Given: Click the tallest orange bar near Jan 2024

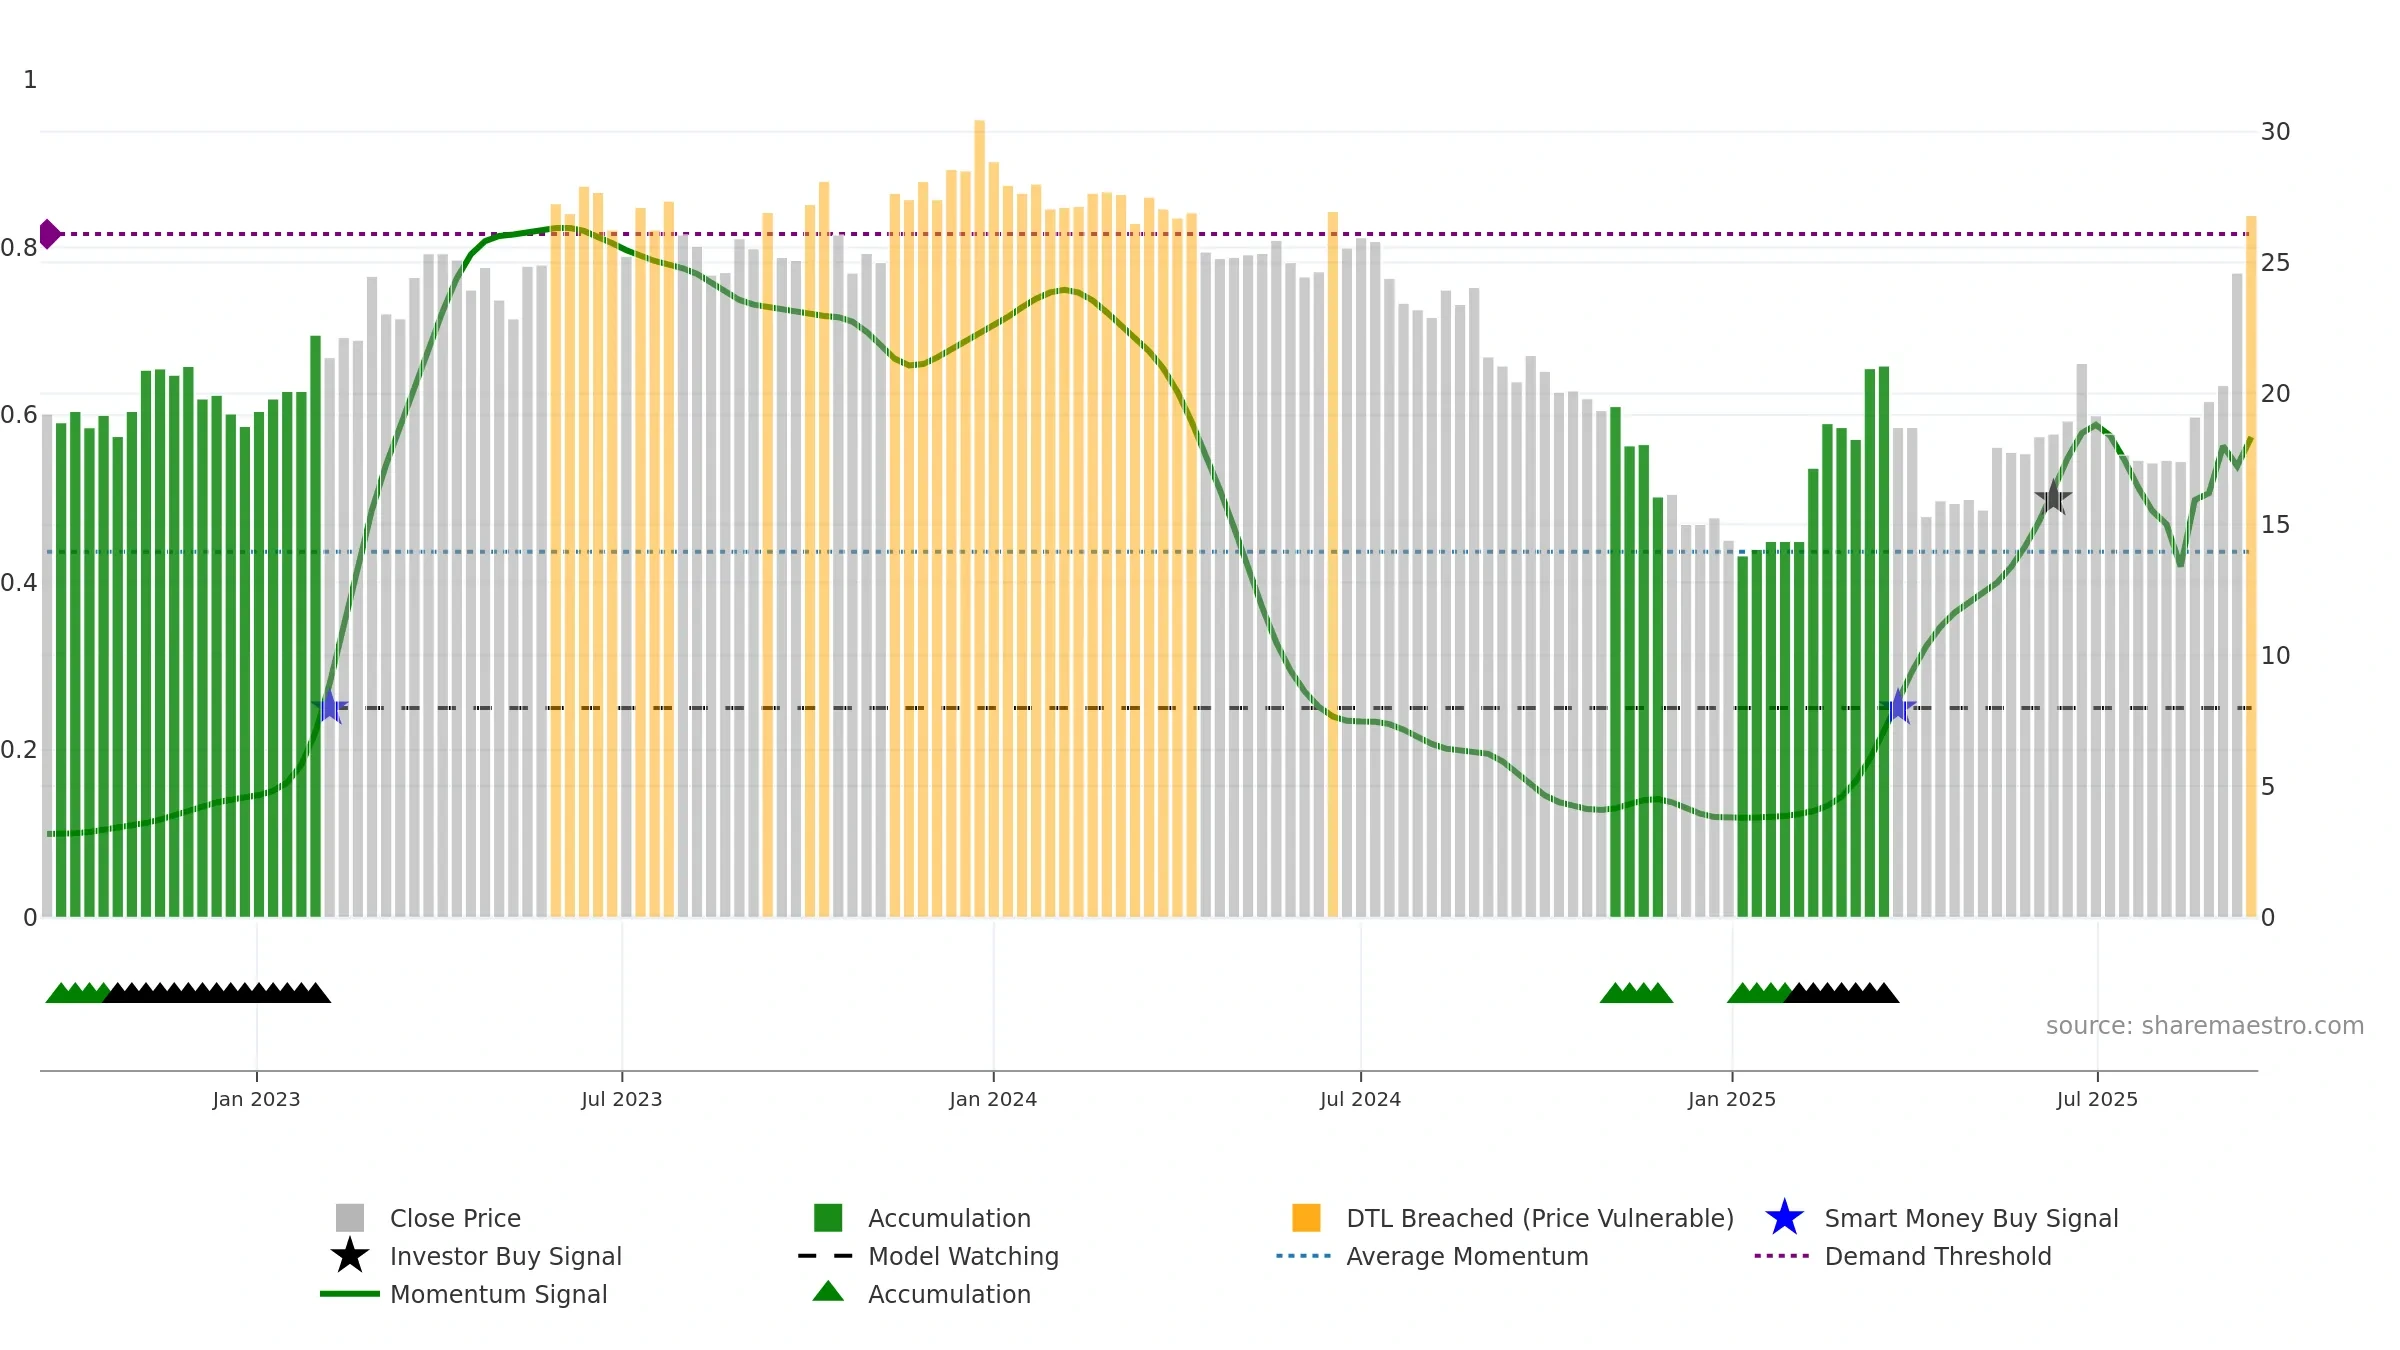Looking at the screenshot, I should (980, 518).
